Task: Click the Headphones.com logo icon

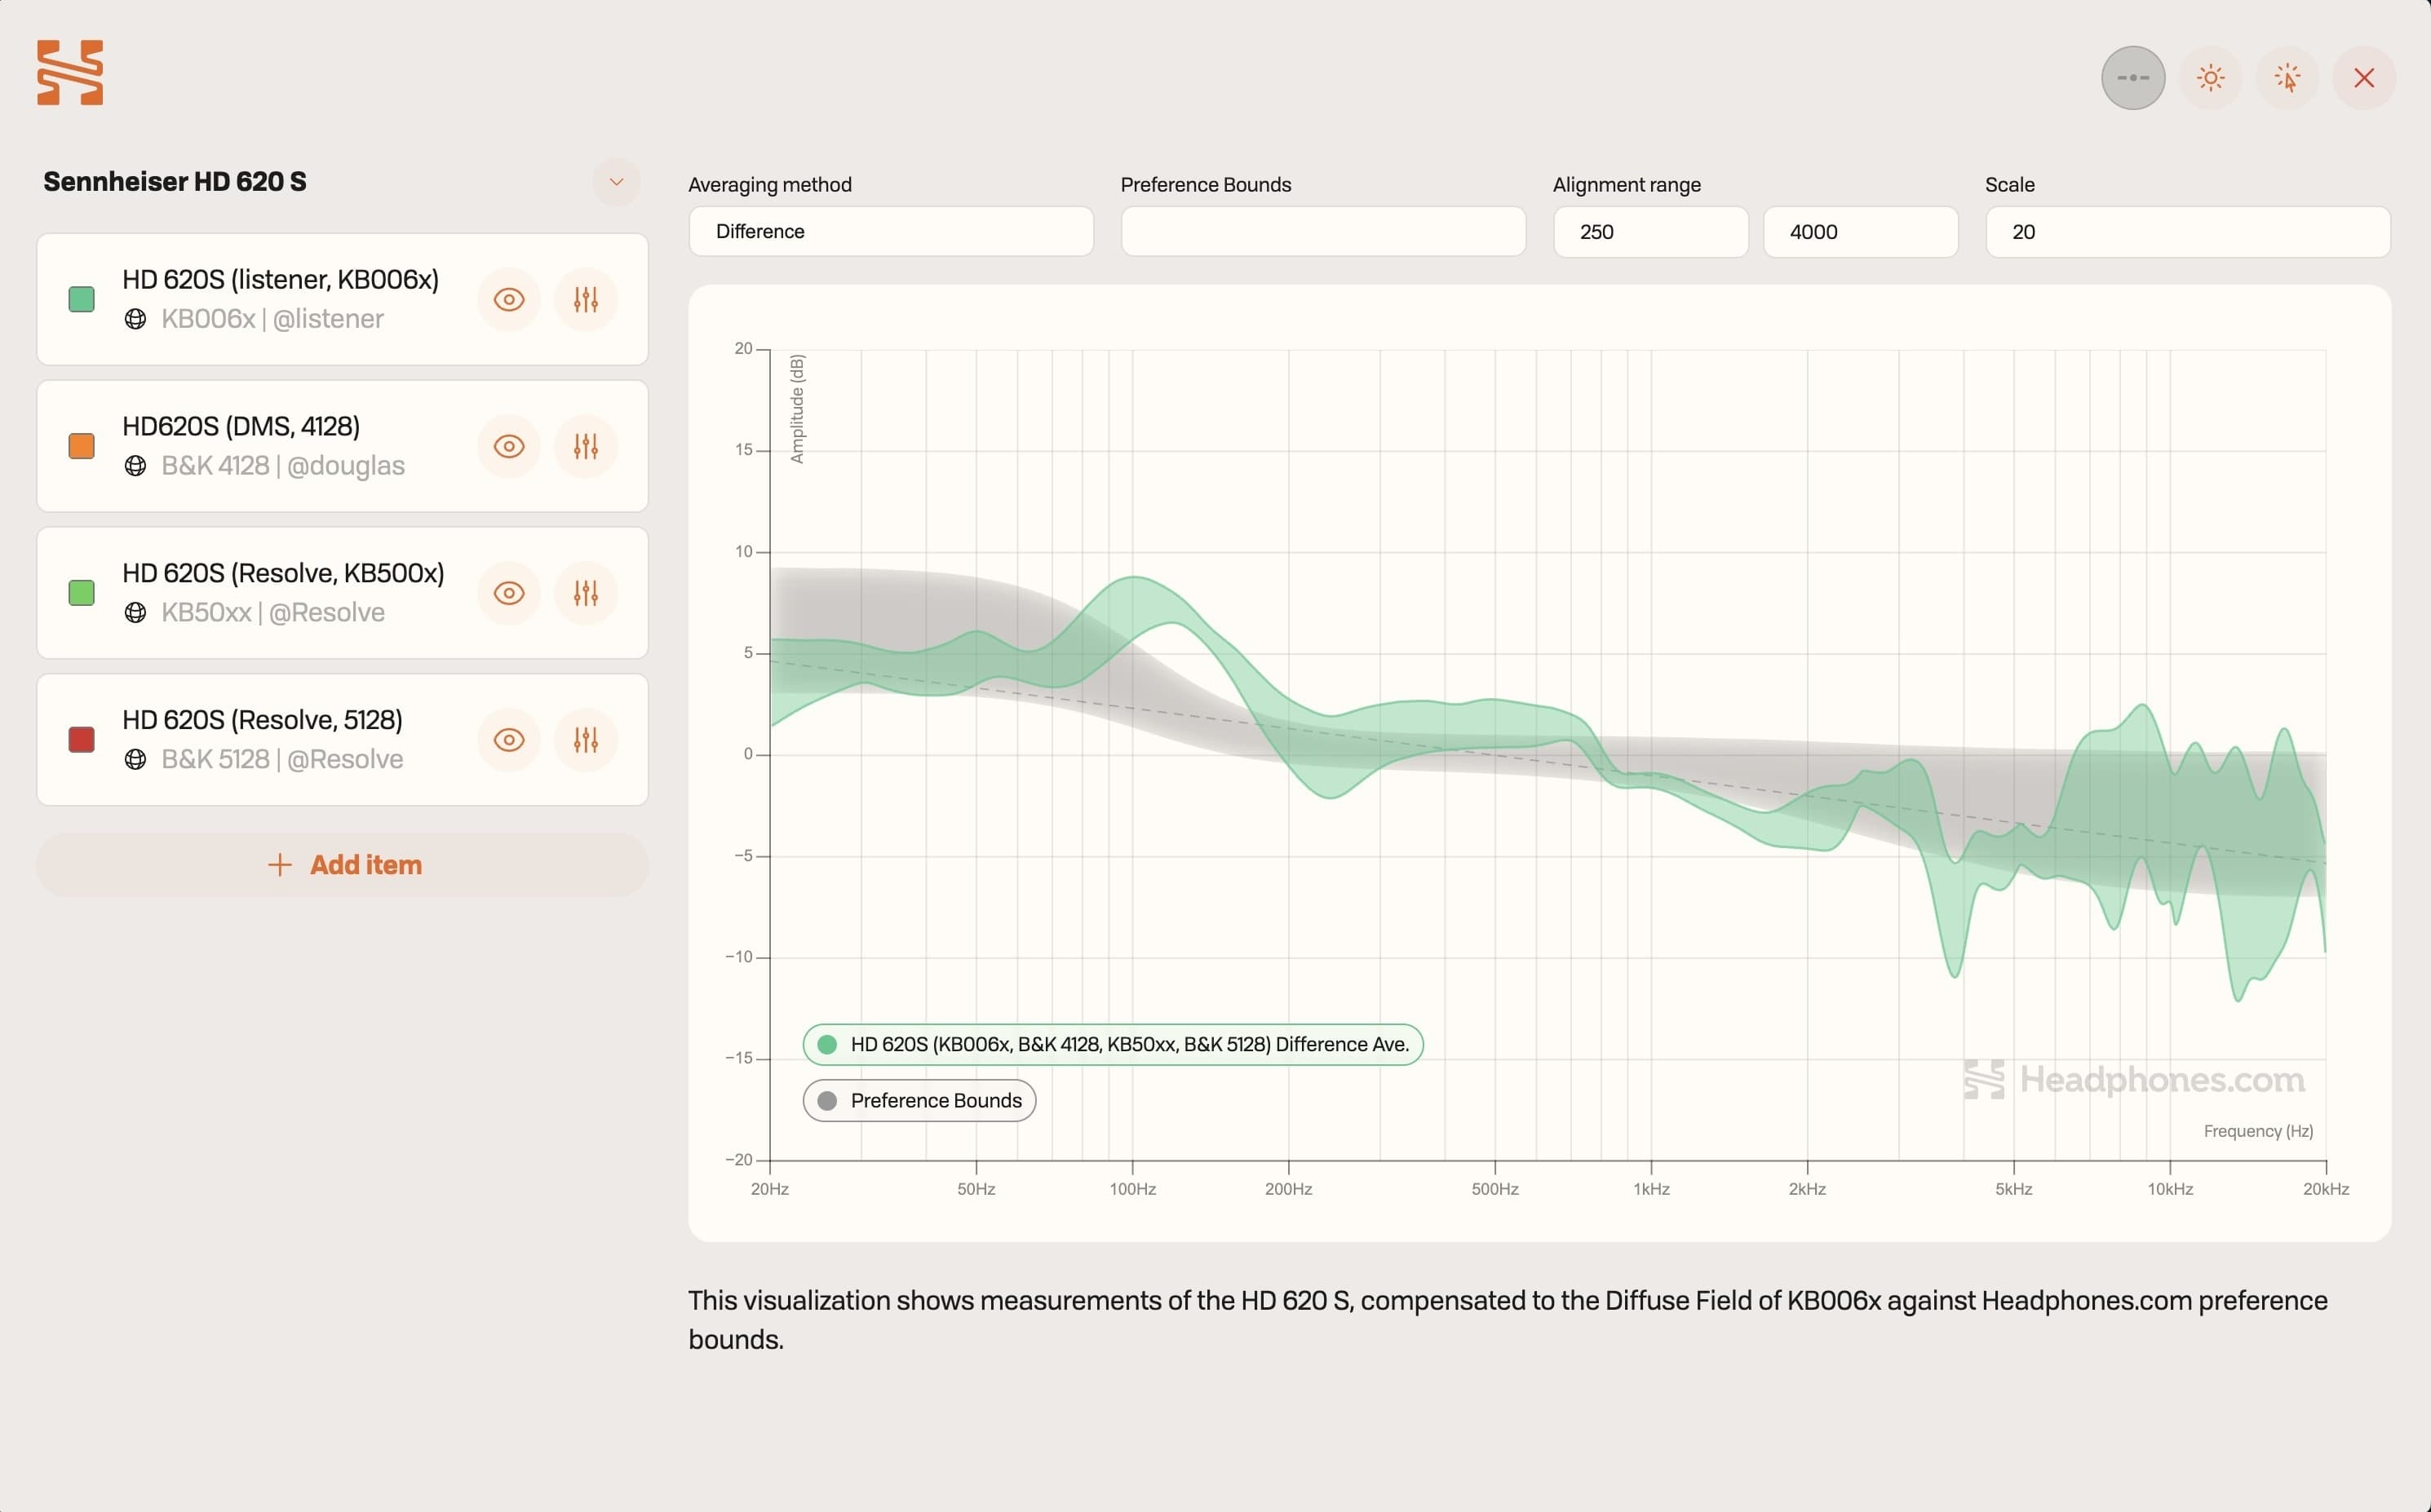Action: tap(70, 72)
